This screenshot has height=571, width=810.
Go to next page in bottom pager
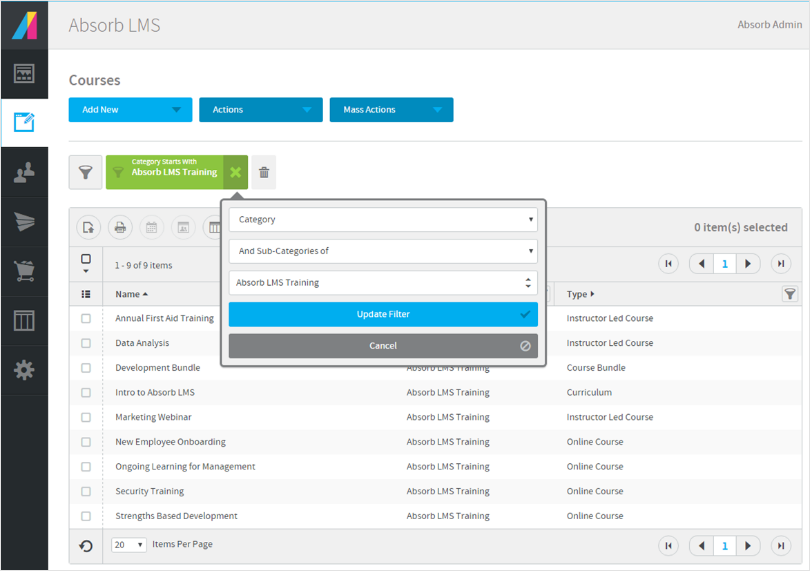(x=748, y=546)
